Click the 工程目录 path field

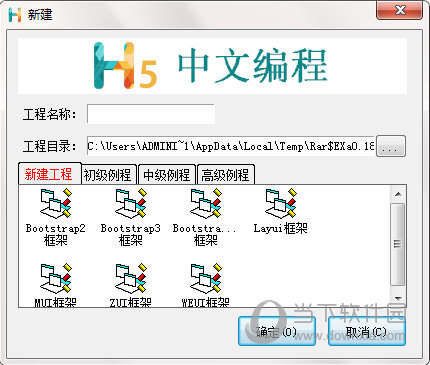(x=231, y=146)
